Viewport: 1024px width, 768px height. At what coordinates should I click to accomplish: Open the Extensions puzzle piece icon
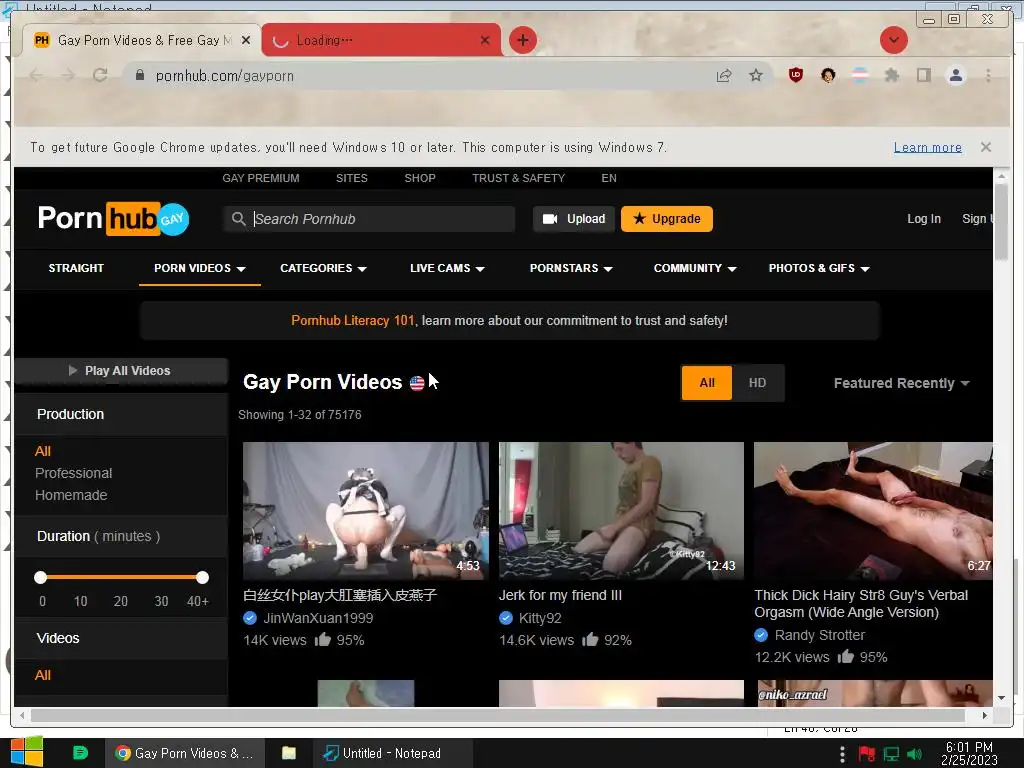(891, 75)
